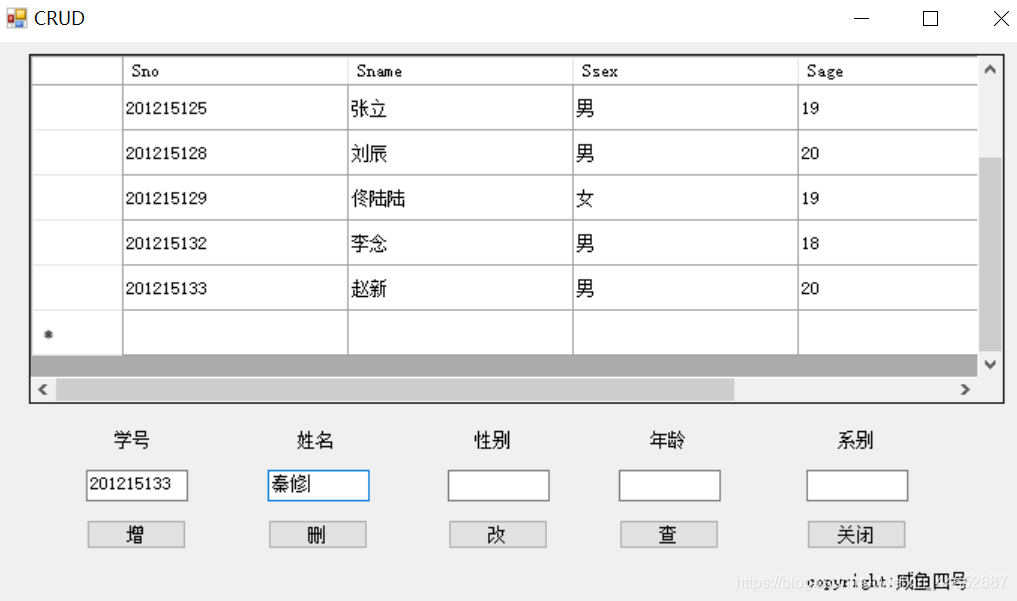Select age cell 18 in 李念 row
The height and width of the screenshot is (601, 1017).
(x=887, y=243)
